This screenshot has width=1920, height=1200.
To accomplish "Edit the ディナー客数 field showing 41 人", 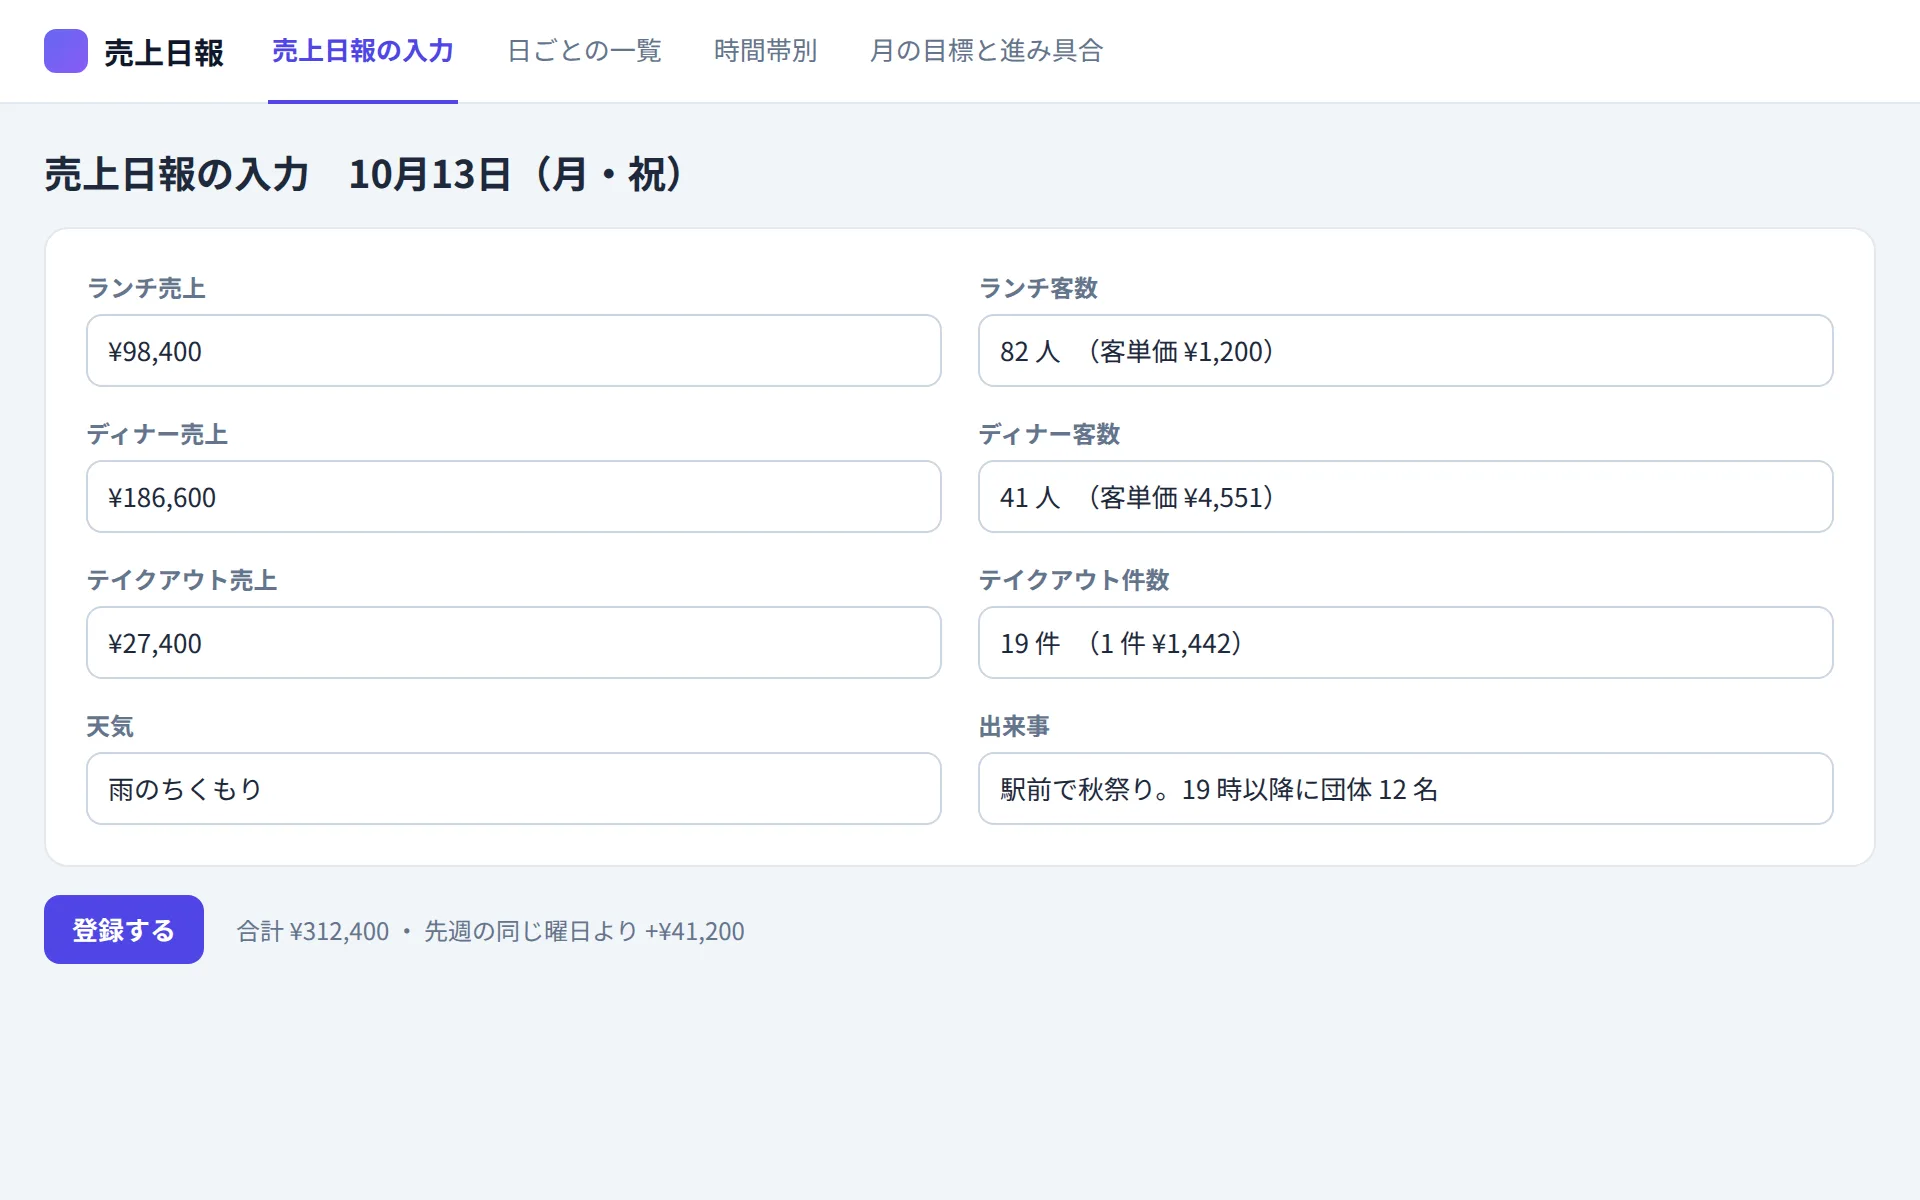I will point(1405,497).
